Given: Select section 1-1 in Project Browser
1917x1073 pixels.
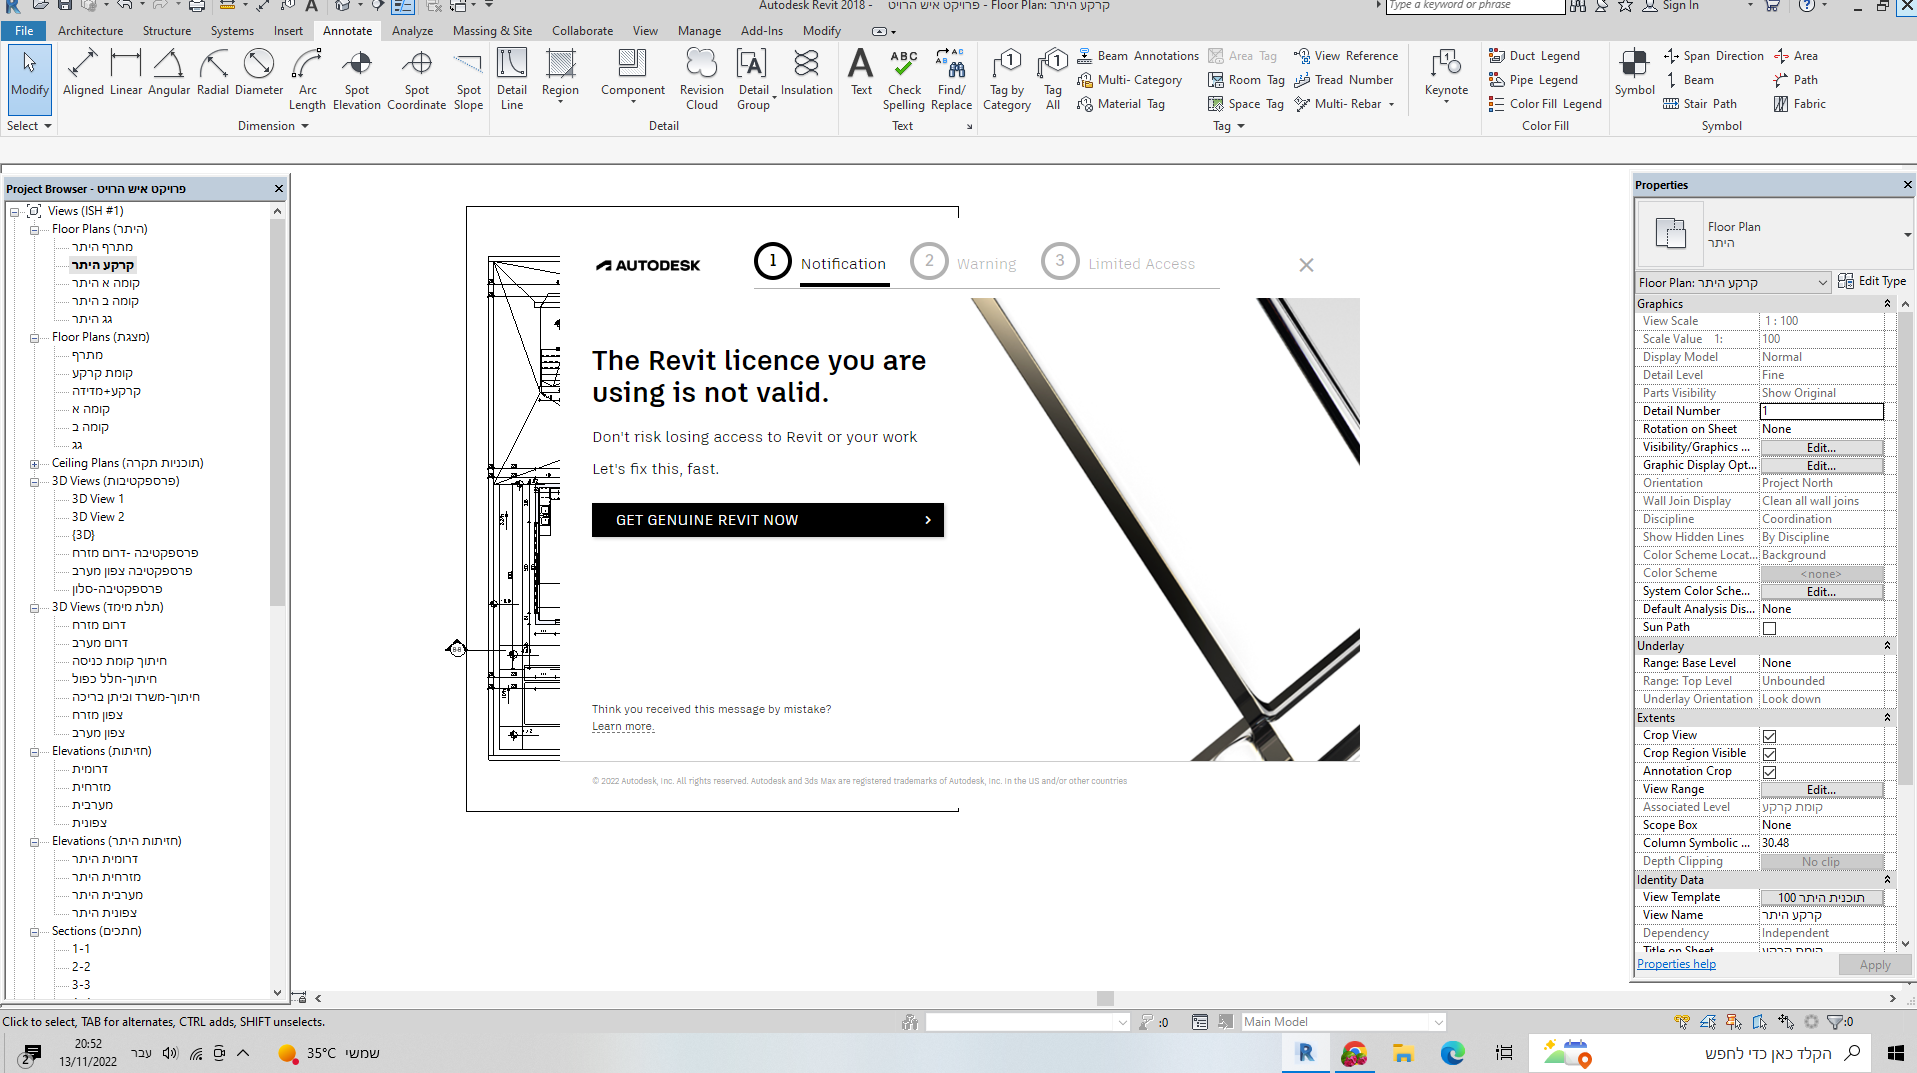Looking at the screenshot, I should (81, 949).
